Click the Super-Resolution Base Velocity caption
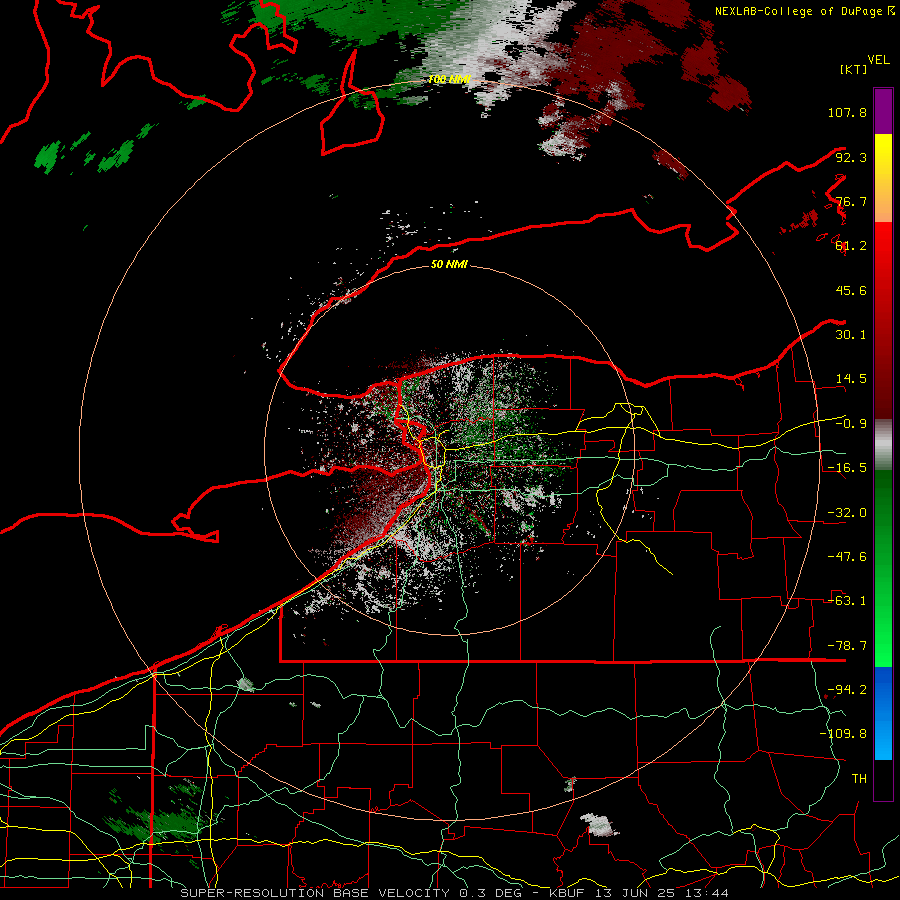 [x=455, y=893]
